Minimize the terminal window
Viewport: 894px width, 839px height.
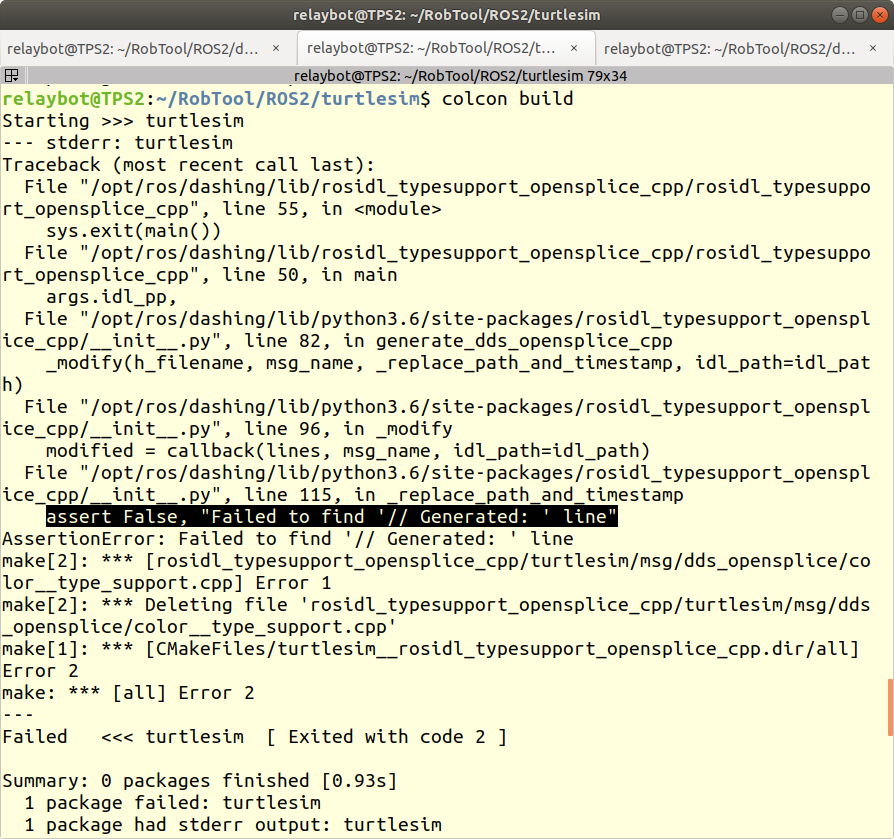840,15
